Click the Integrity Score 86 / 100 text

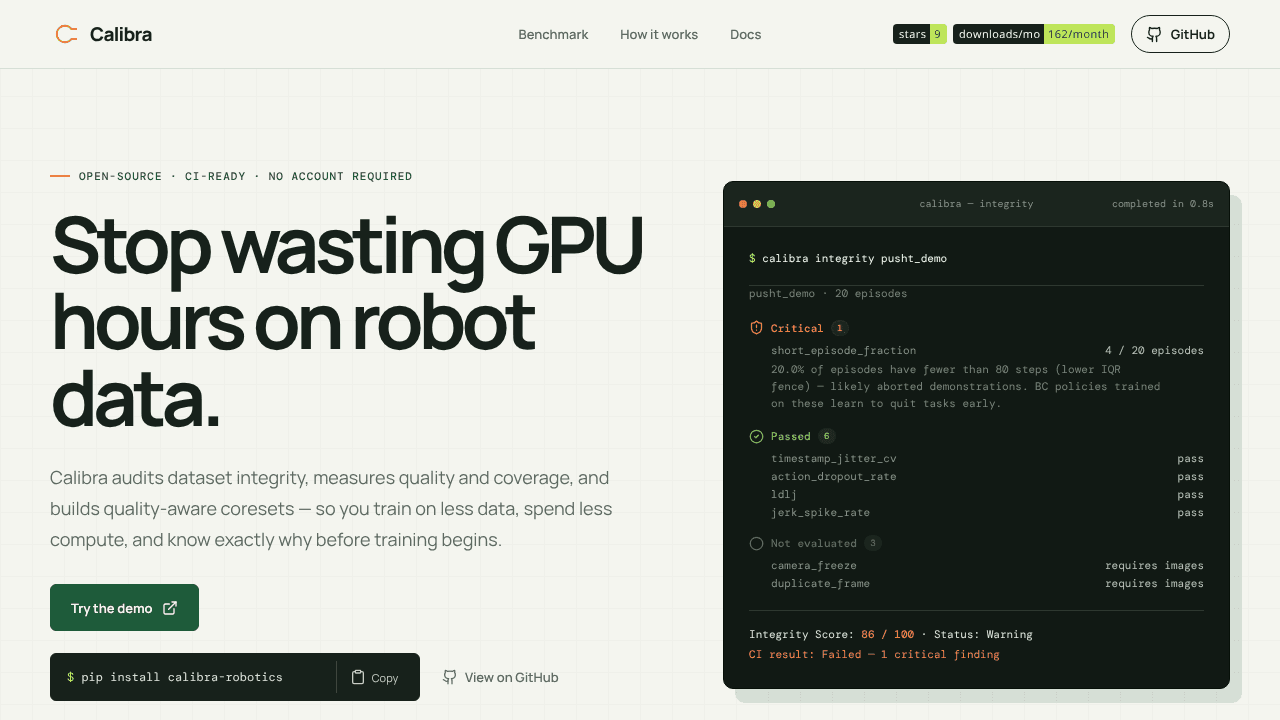coord(832,634)
